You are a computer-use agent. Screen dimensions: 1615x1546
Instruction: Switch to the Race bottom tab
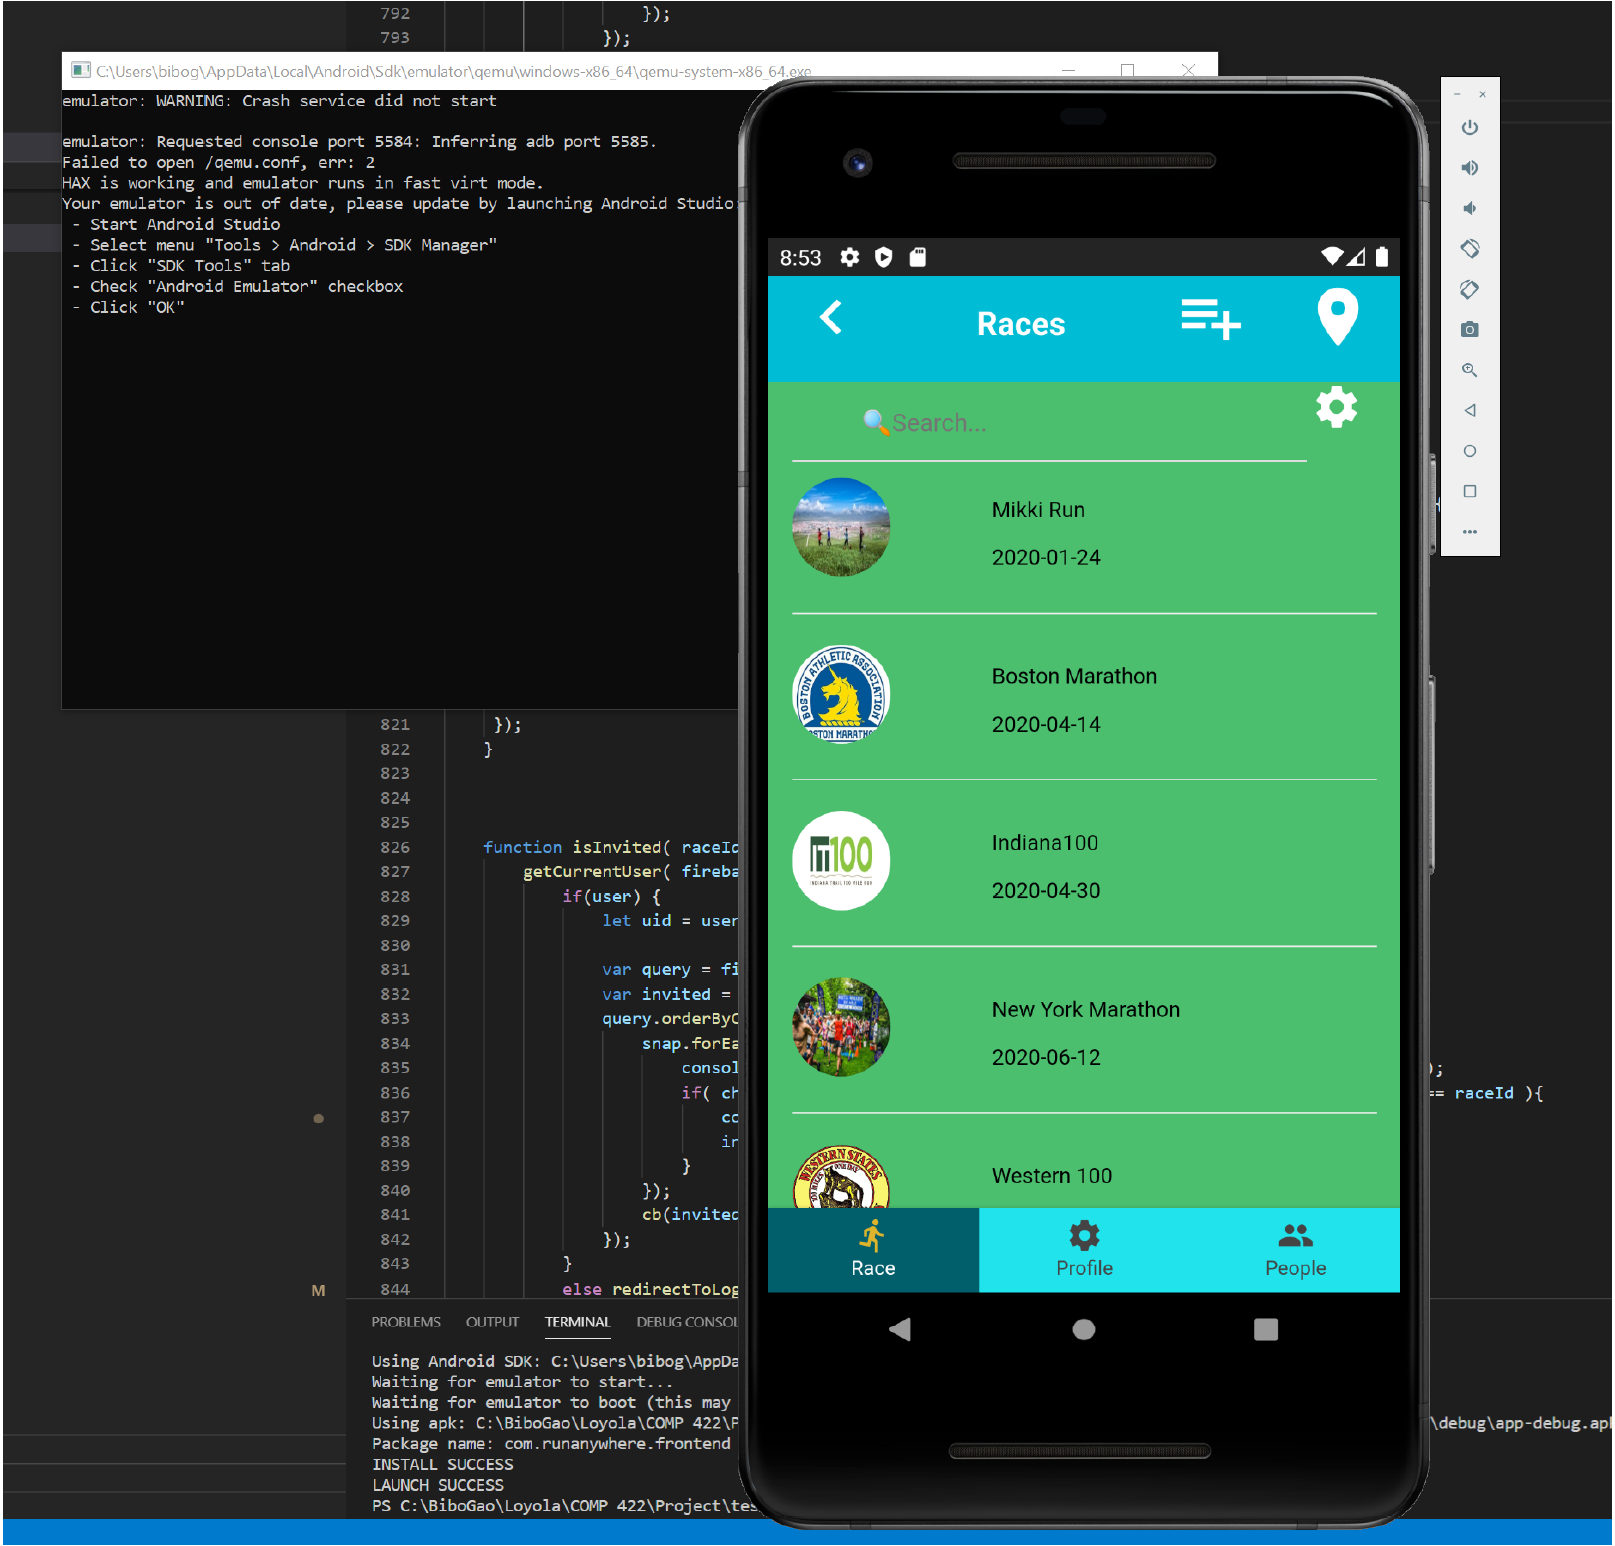click(x=873, y=1250)
